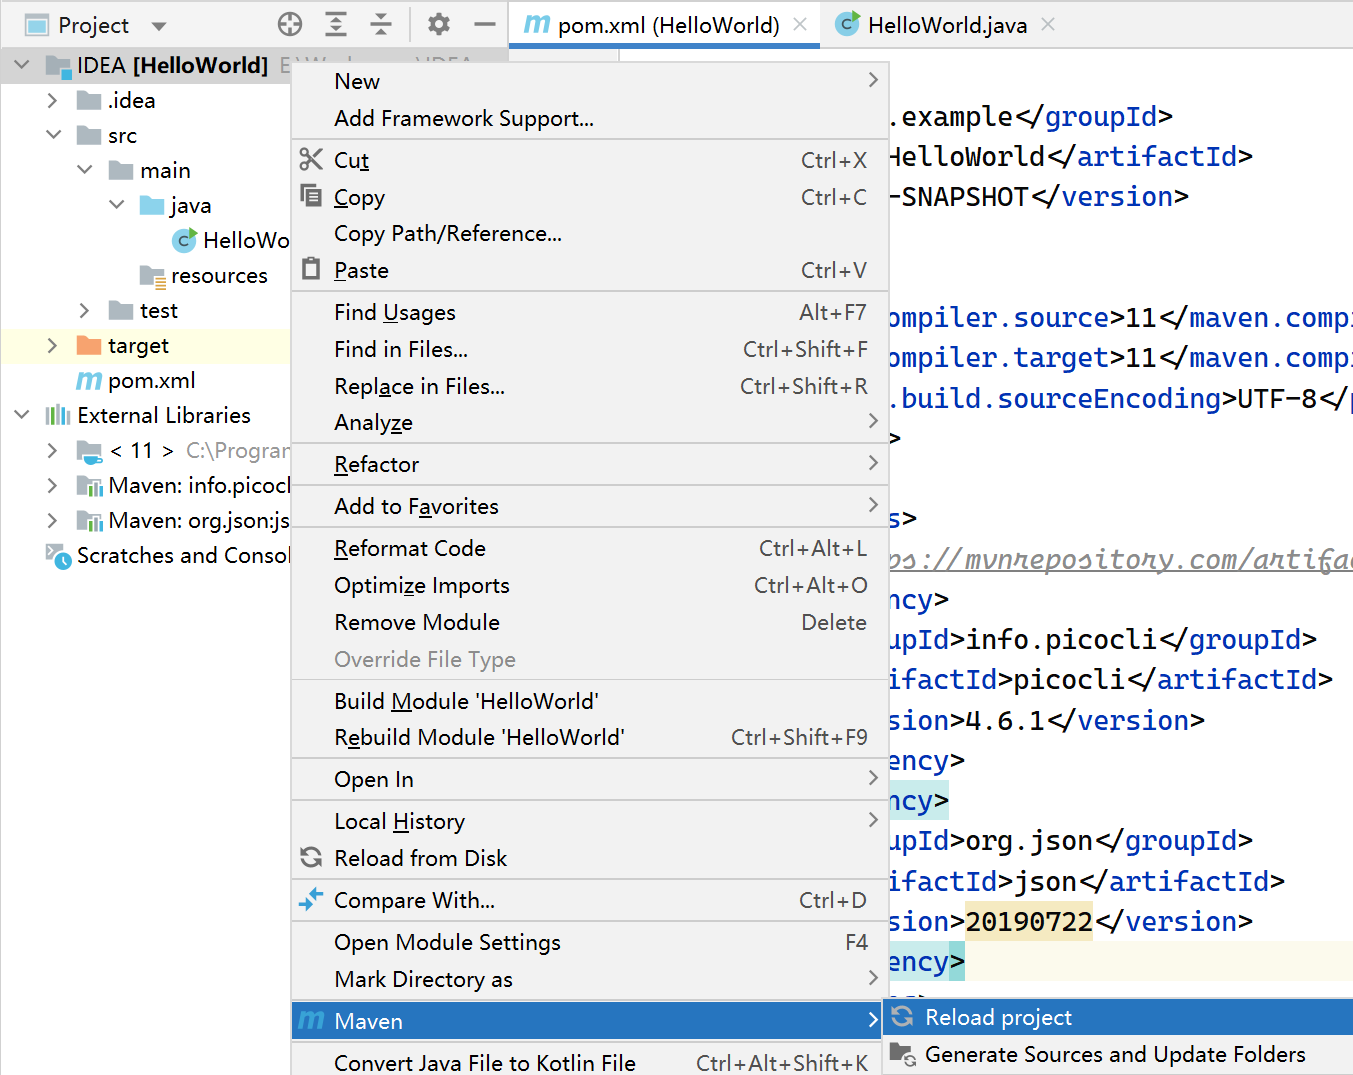Choose Optimize Imports
Screen dimensions: 1353x1075
[x=590, y=585]
